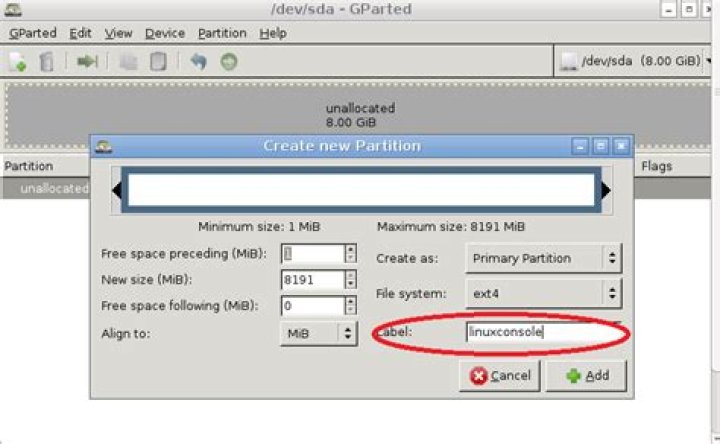Click the Free space following input field
Image resolution: width=720 pixels, height=444 pixels.
point(313,306)
